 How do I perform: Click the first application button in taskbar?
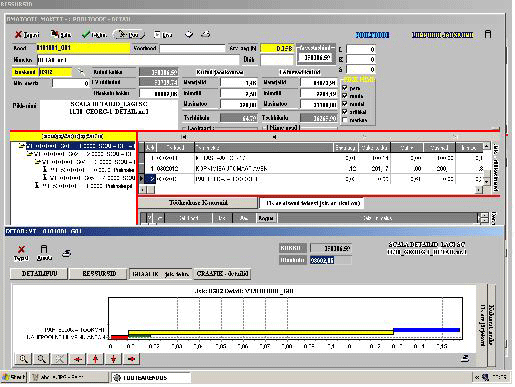[69, 377]
